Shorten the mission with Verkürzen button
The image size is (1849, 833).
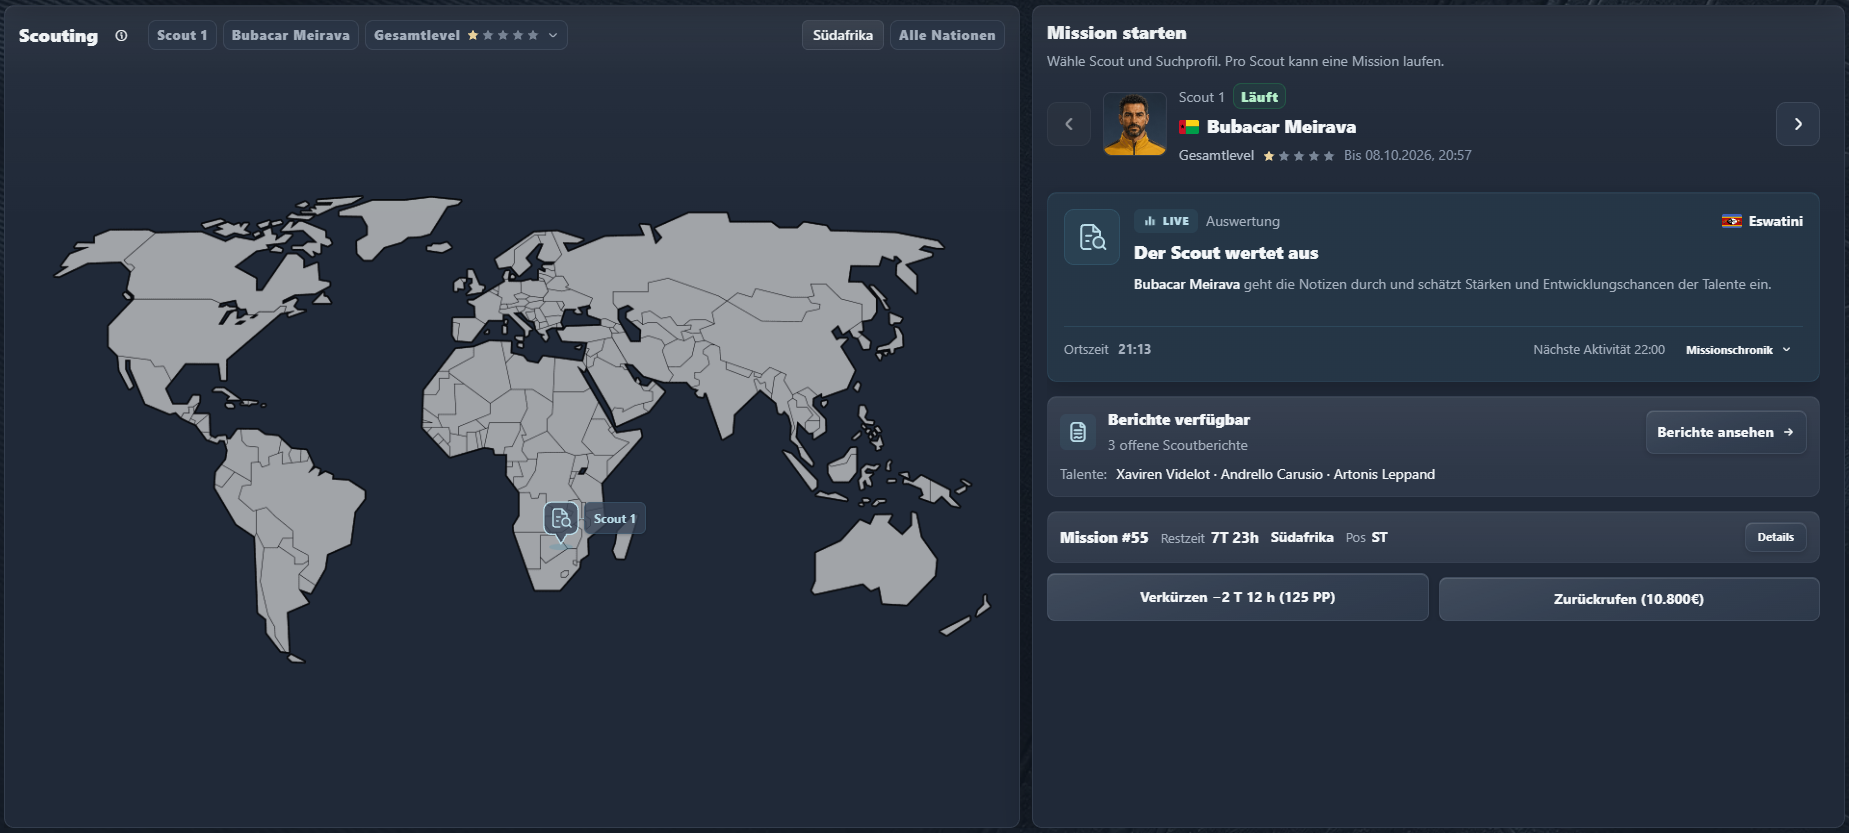click(x=1237, y=597)
